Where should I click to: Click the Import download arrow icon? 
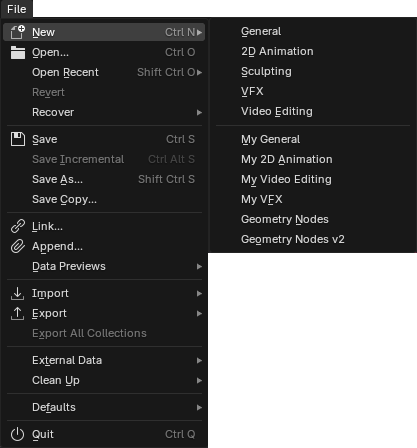click(x=18, y=293)
